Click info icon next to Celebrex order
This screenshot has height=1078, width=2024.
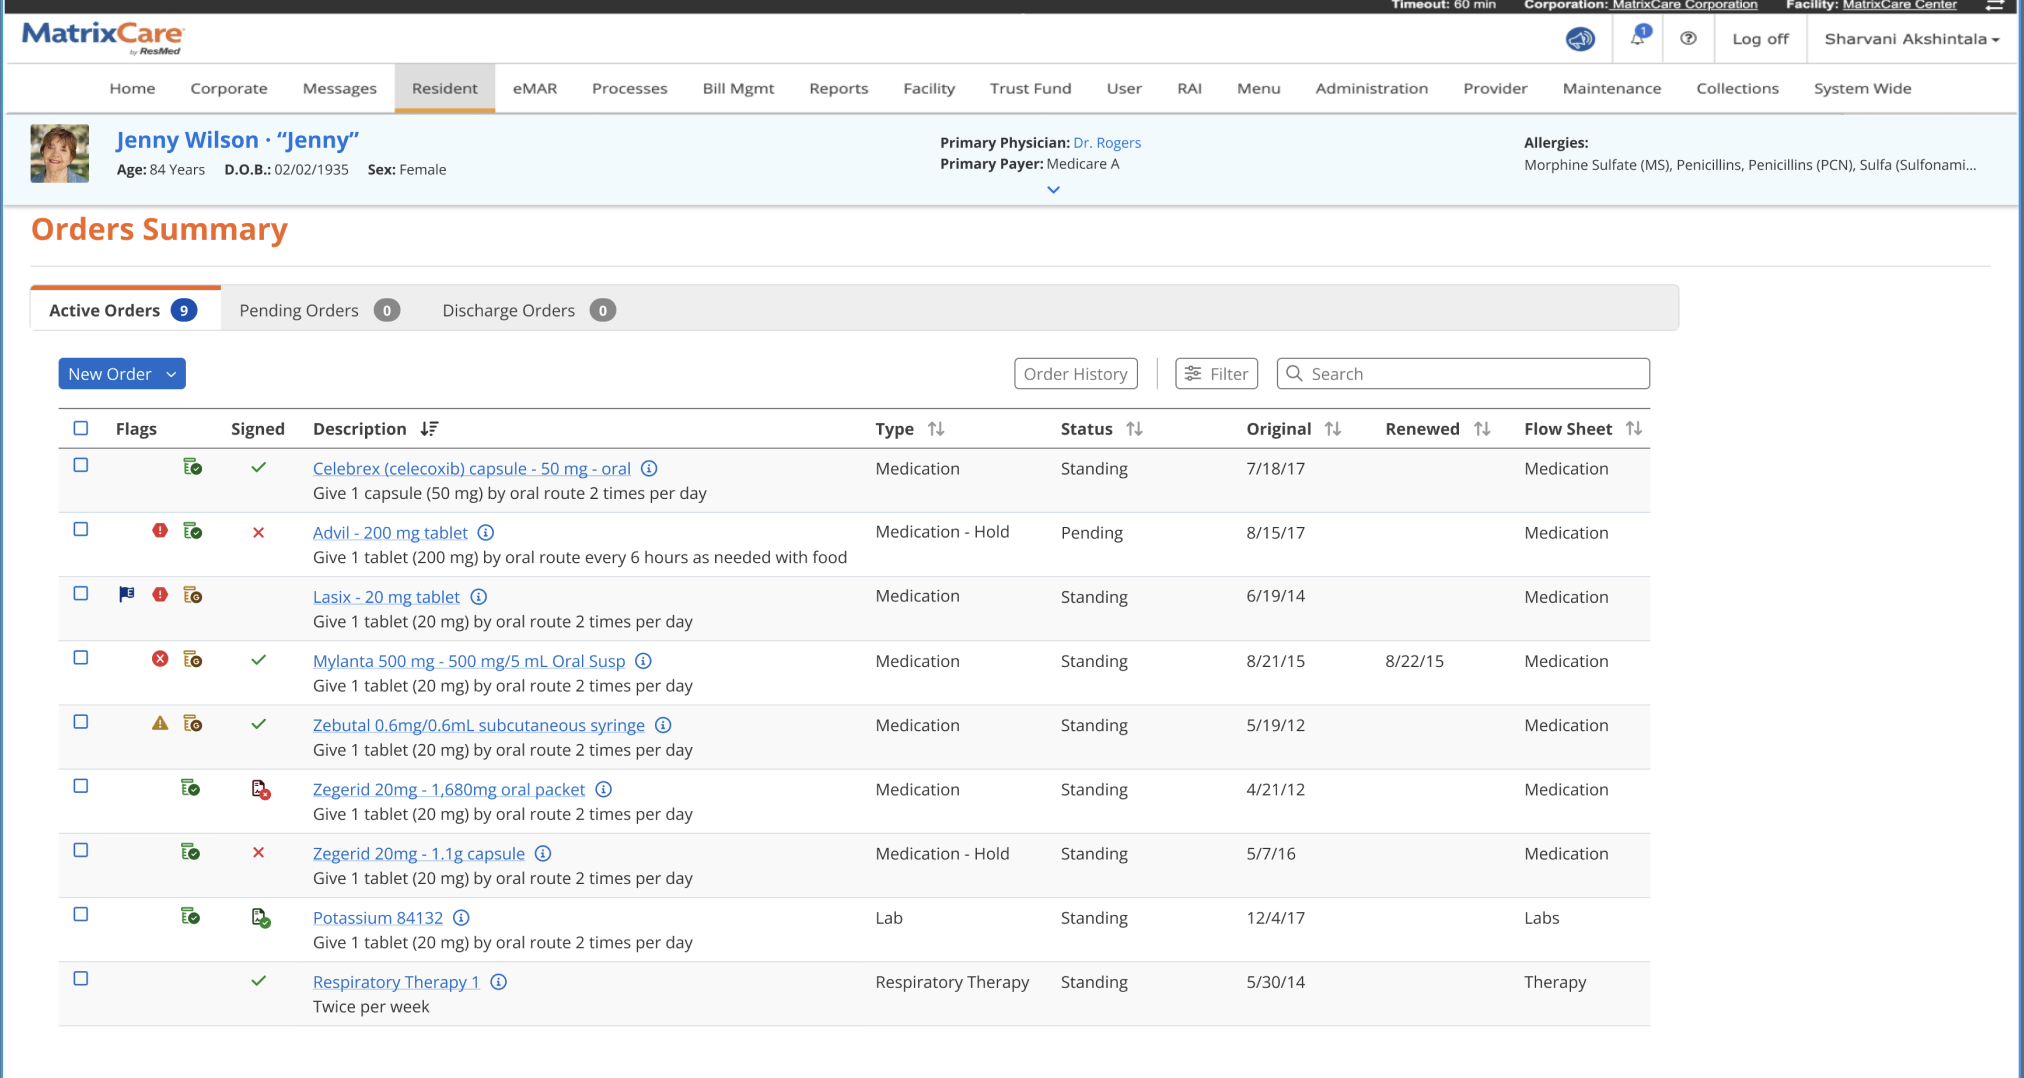(649, 468)
